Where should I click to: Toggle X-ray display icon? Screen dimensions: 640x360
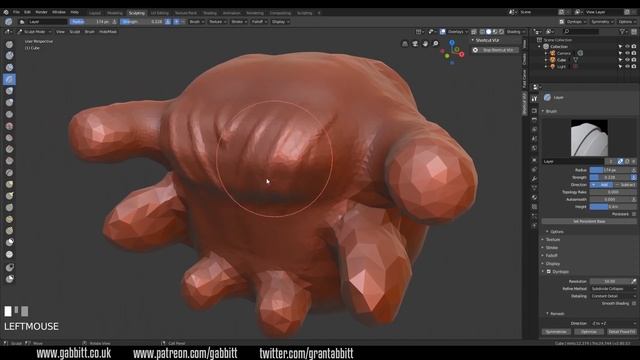[x=474, y=32]
